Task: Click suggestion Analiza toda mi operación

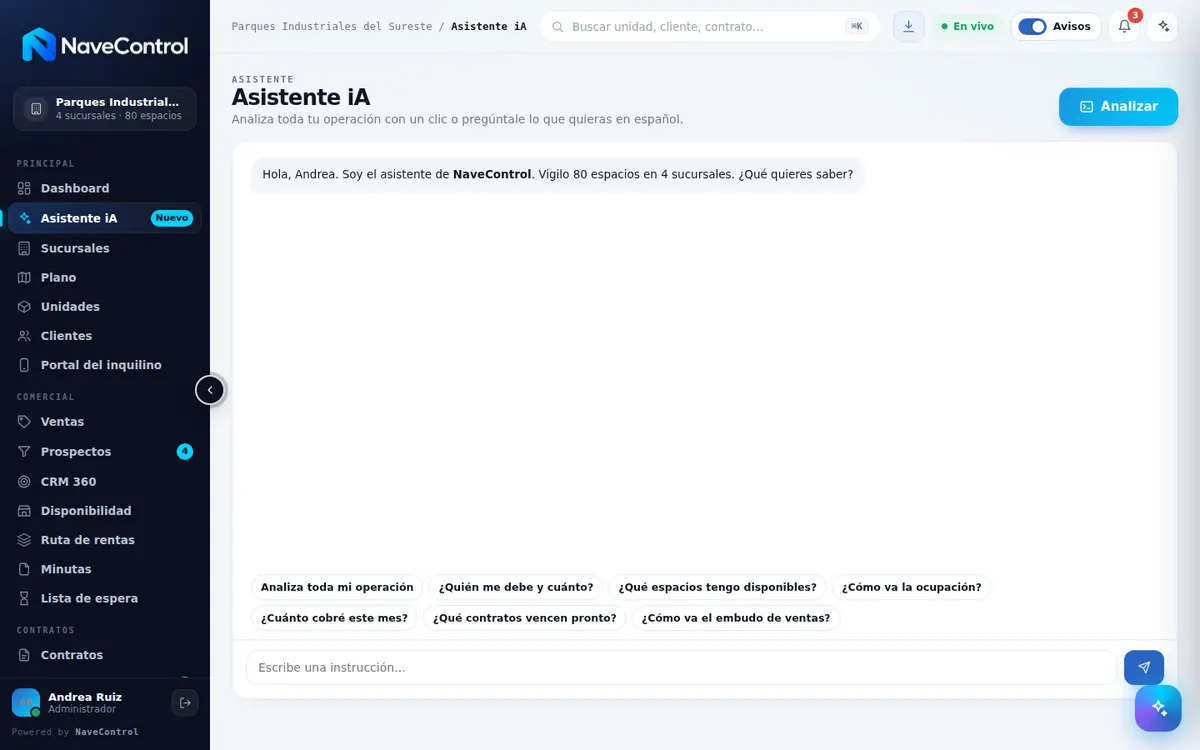Action: point(337,588)
